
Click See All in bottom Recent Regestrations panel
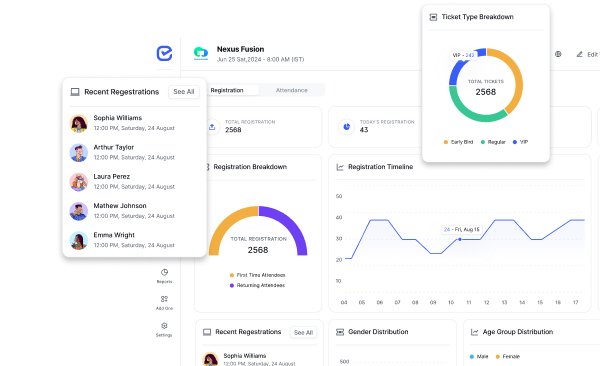[x=303, y=333]
